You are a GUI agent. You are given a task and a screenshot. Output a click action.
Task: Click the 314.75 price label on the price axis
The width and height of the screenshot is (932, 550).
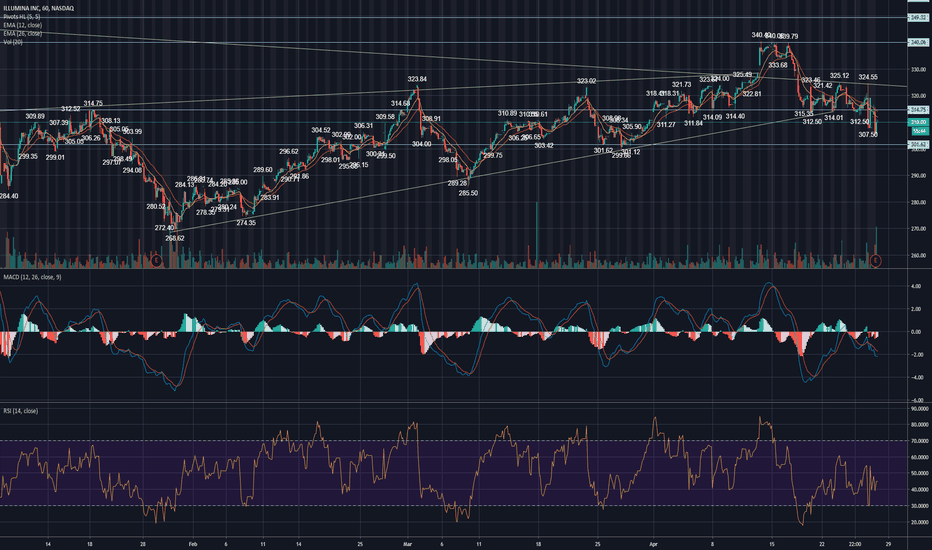click(918, 110)
